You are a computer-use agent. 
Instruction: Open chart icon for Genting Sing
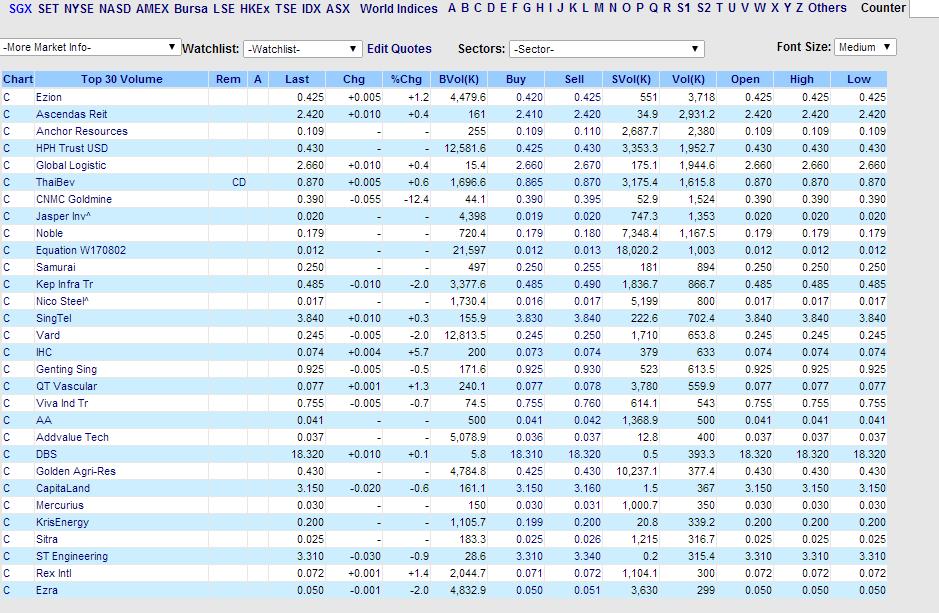tap(7, 369)
